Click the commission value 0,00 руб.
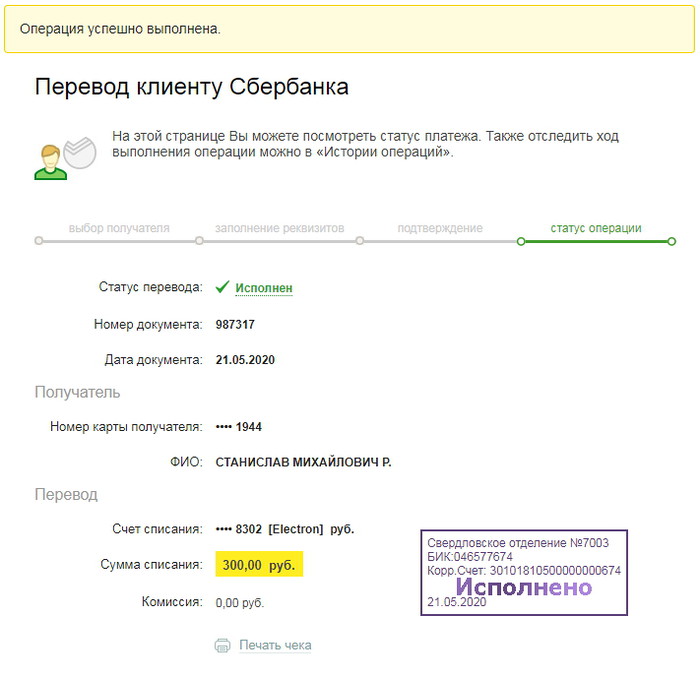The image size is (700, 678). [240, 603]
